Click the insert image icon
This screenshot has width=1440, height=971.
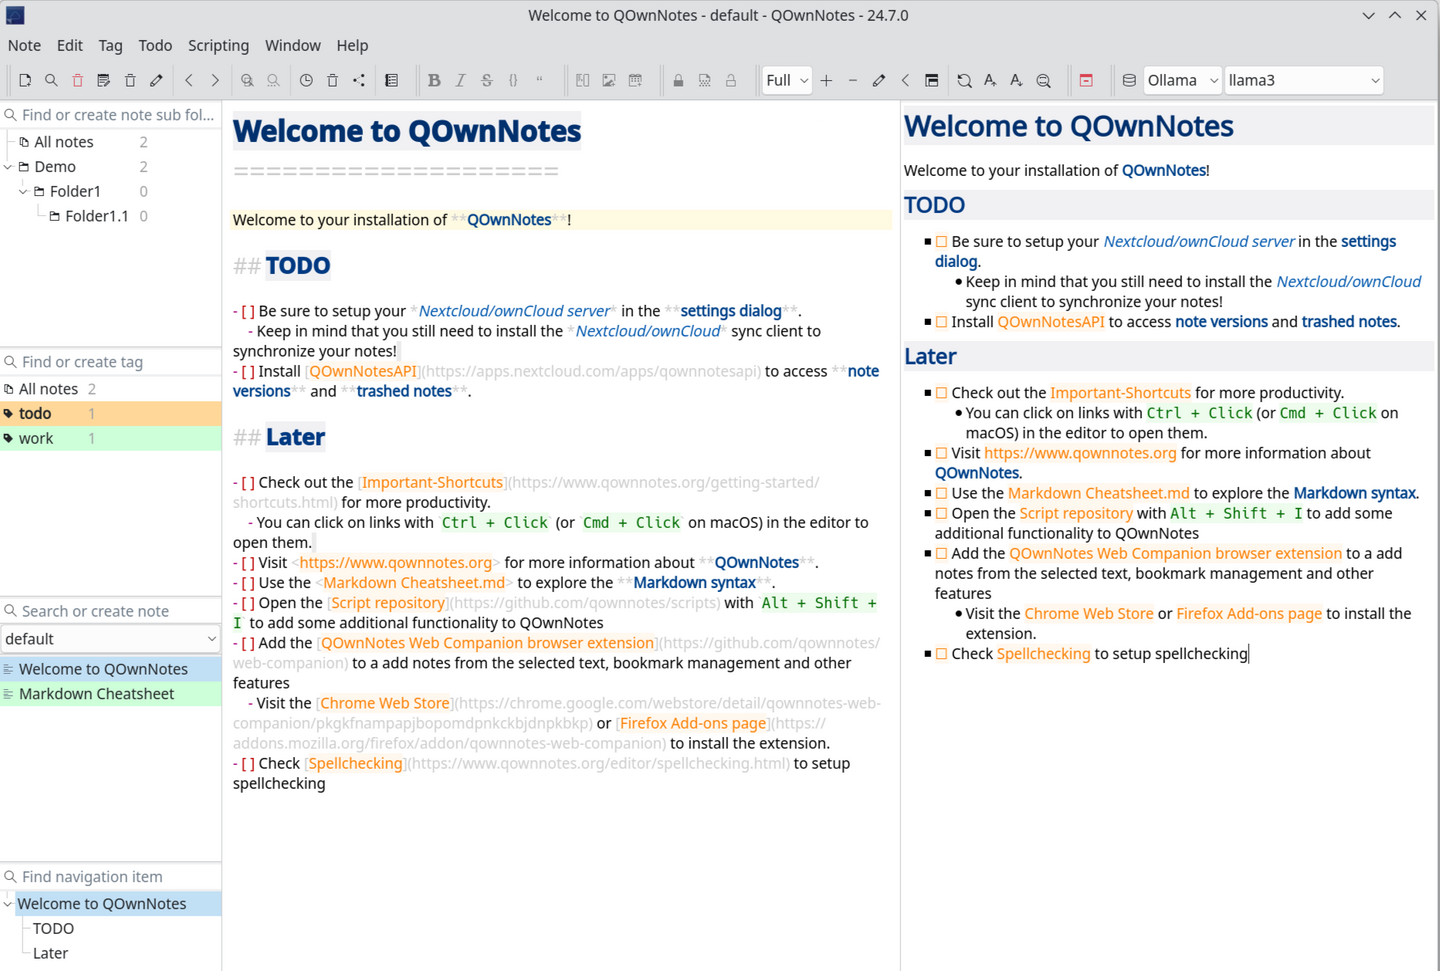pos(609,80)
